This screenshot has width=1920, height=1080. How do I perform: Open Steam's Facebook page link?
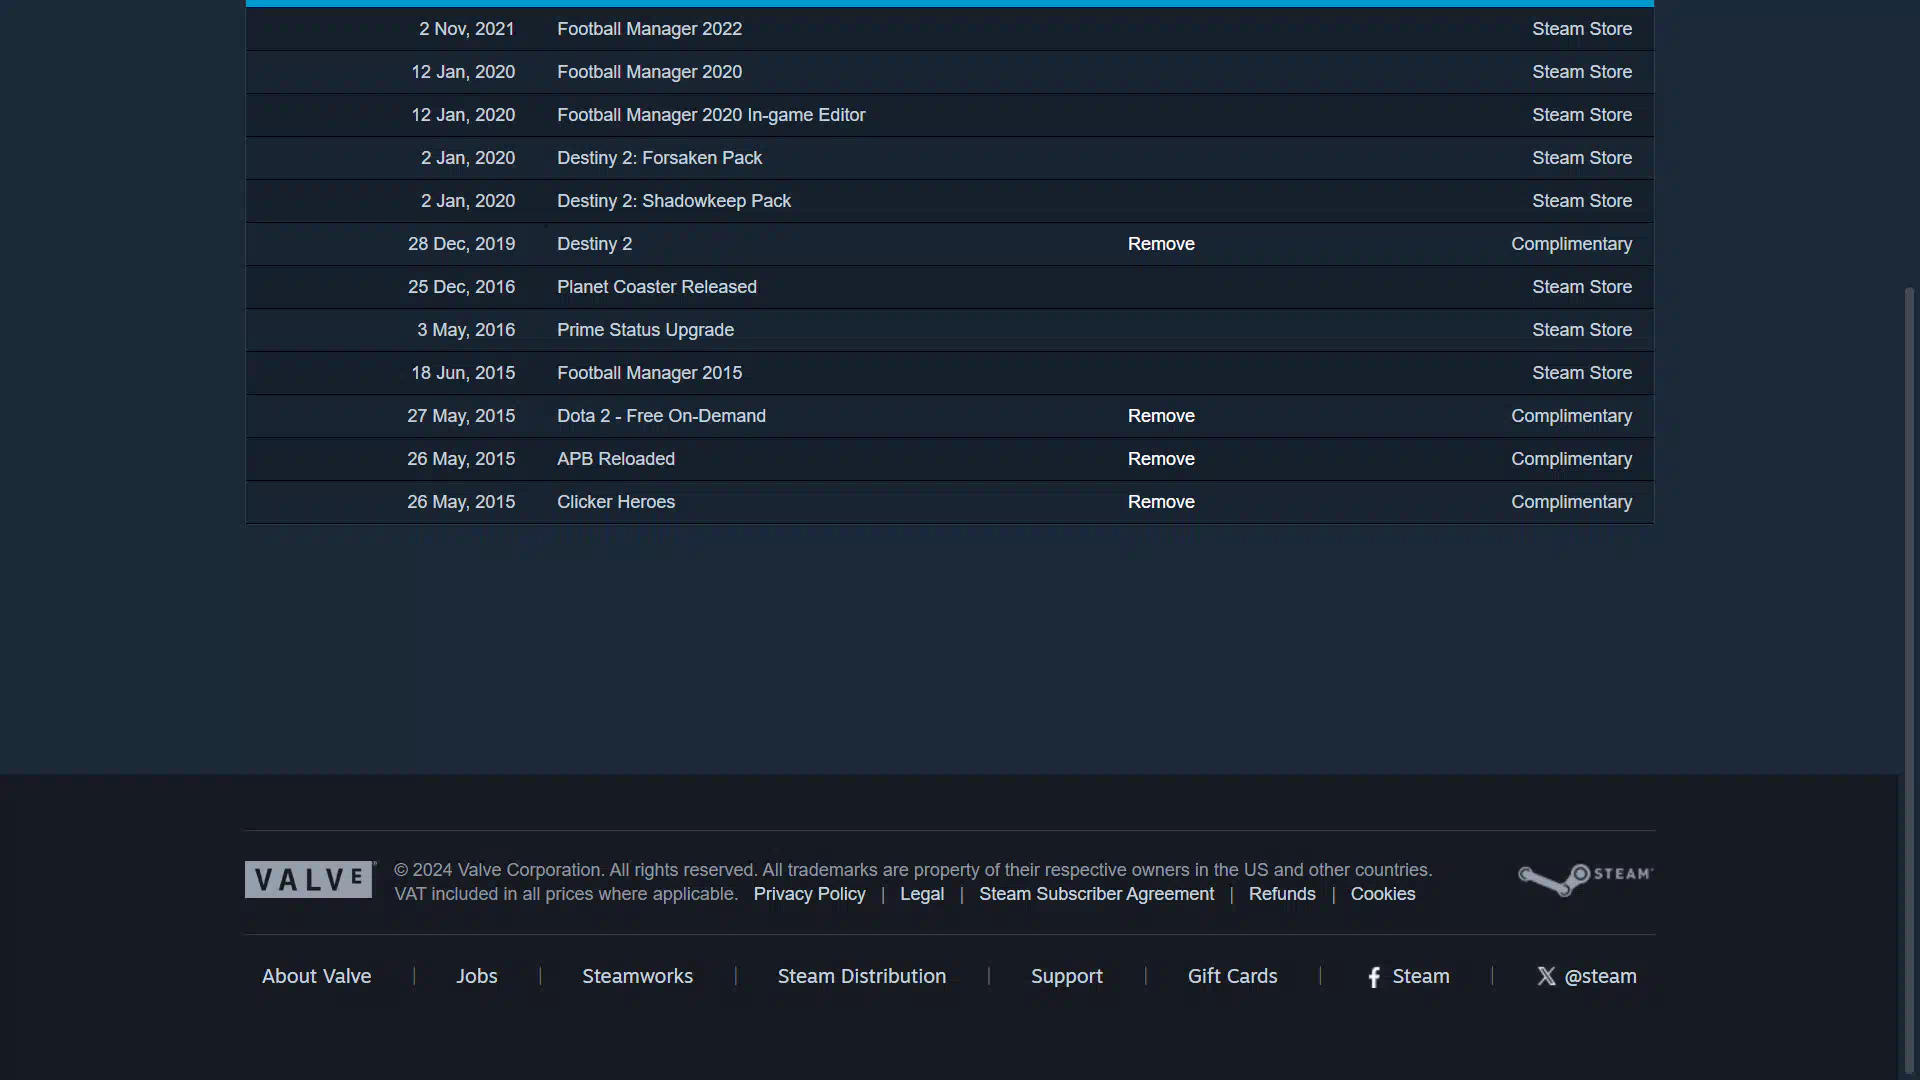point(1408,976)
